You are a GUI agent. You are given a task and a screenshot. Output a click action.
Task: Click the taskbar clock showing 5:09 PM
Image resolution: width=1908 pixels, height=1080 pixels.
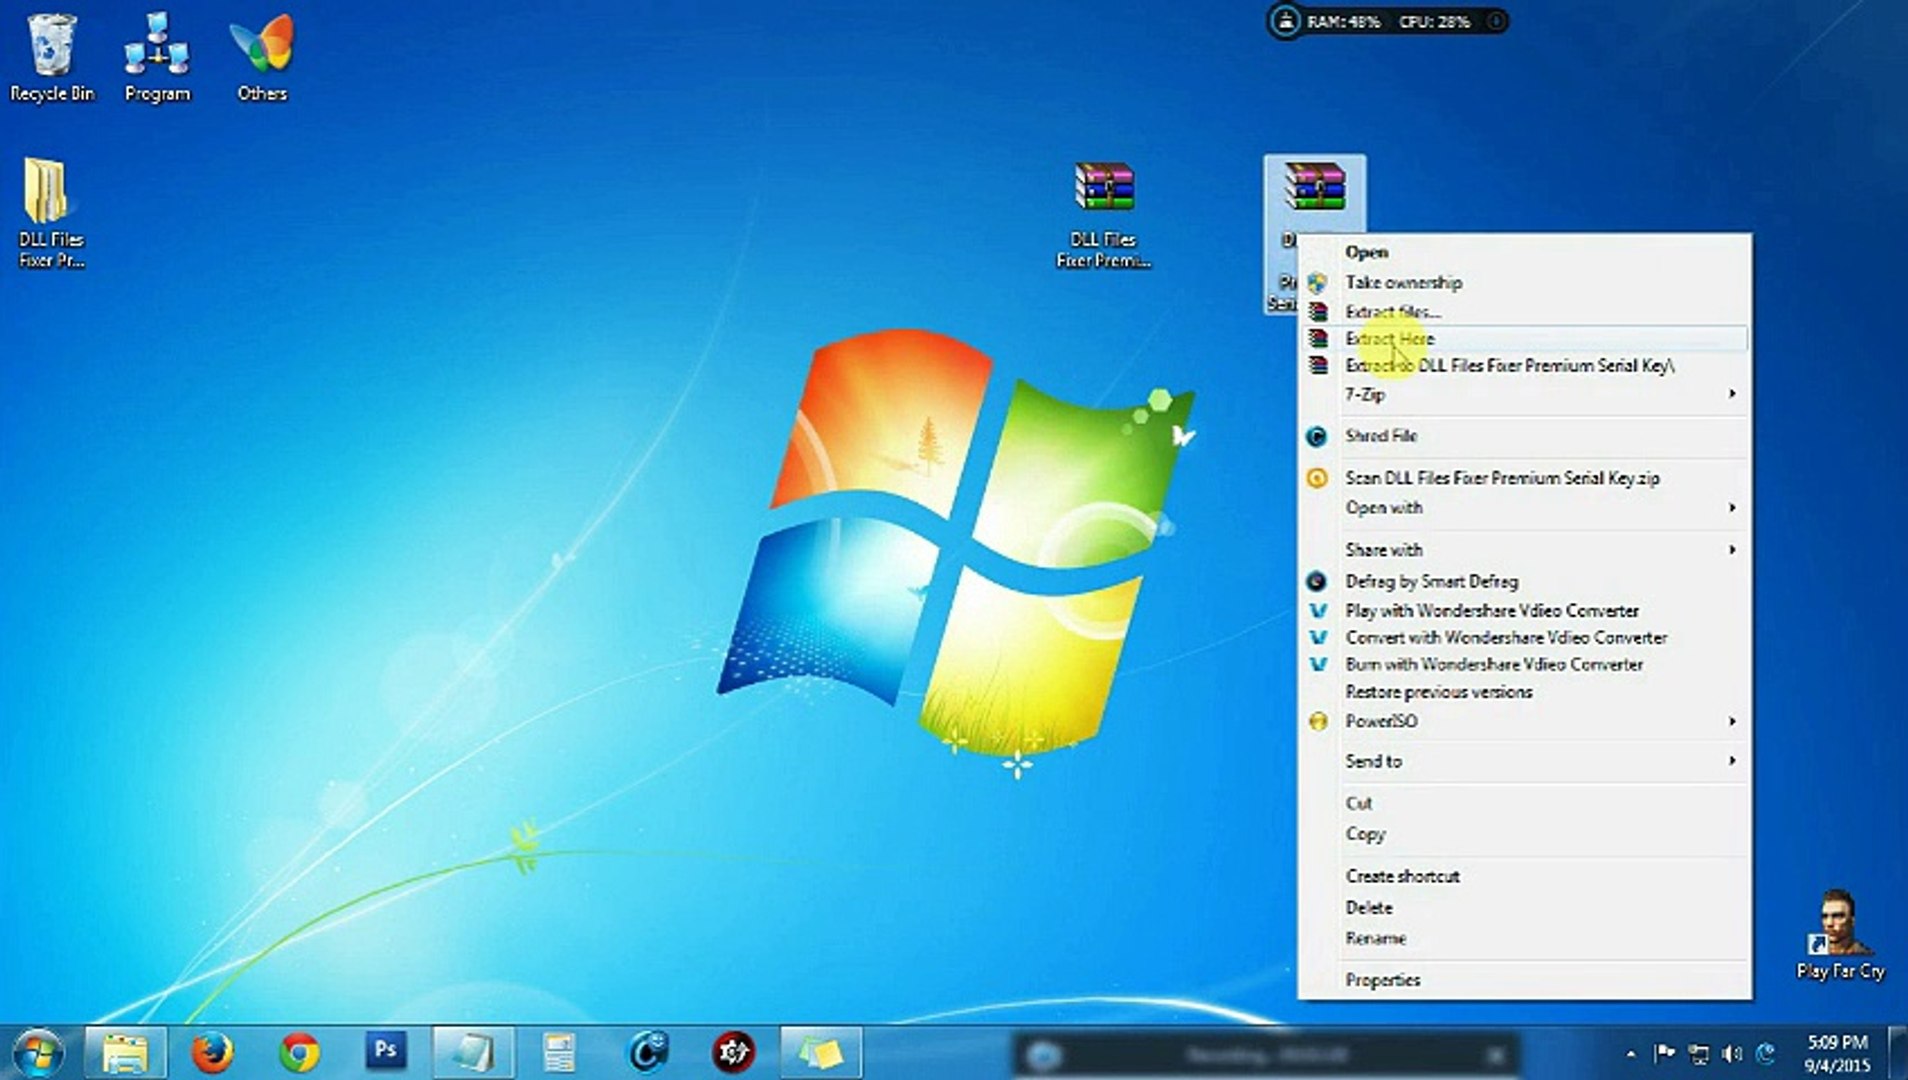click(x=1838, y=1054)
